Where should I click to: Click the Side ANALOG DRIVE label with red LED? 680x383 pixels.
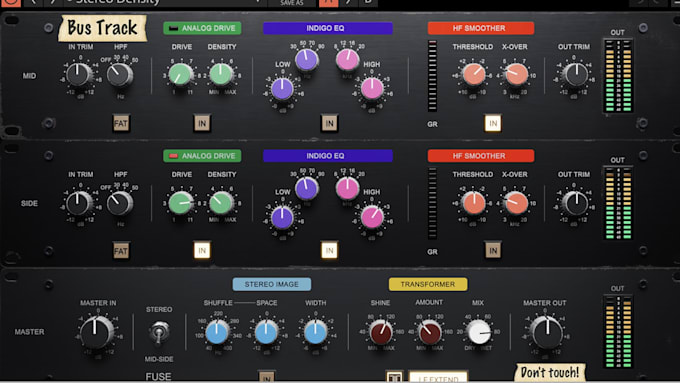click(202, 156)
